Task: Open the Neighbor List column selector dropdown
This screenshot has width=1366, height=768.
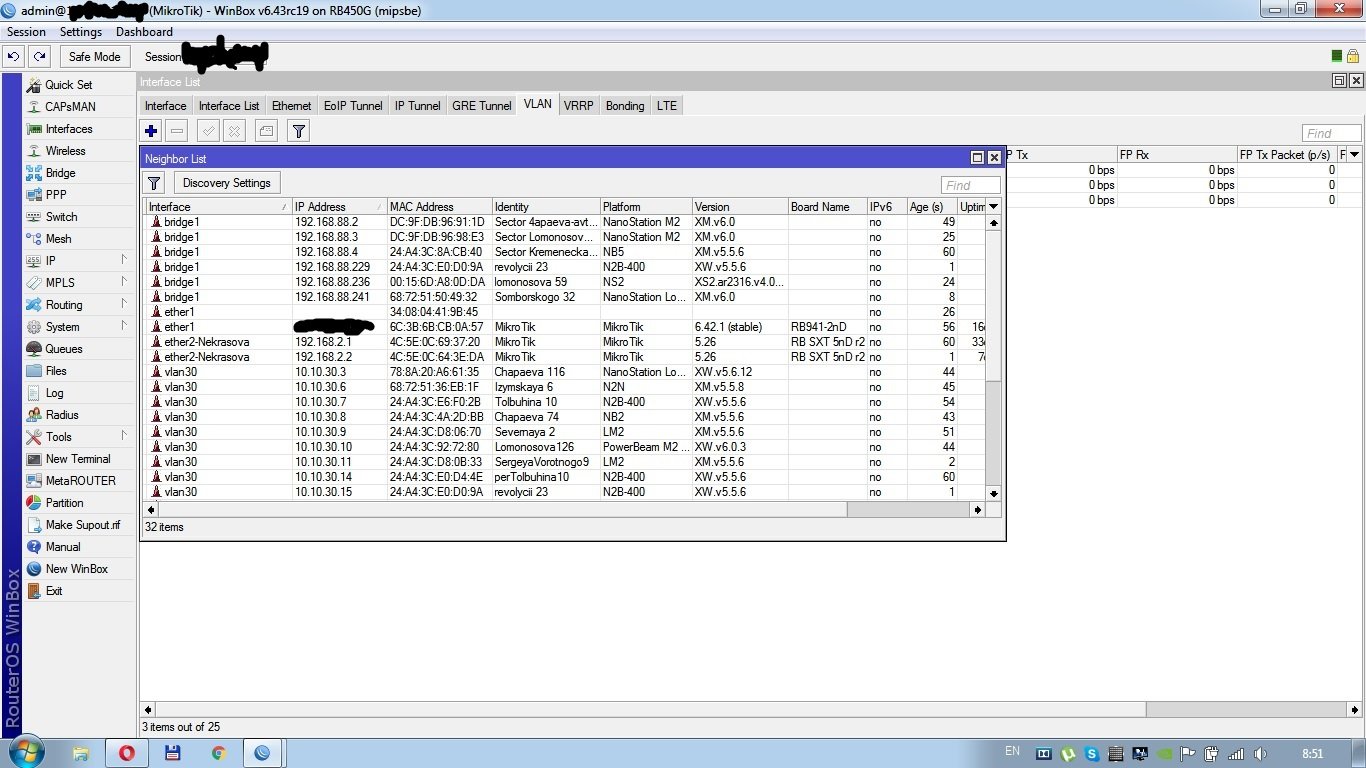Action: click(993, 207)
